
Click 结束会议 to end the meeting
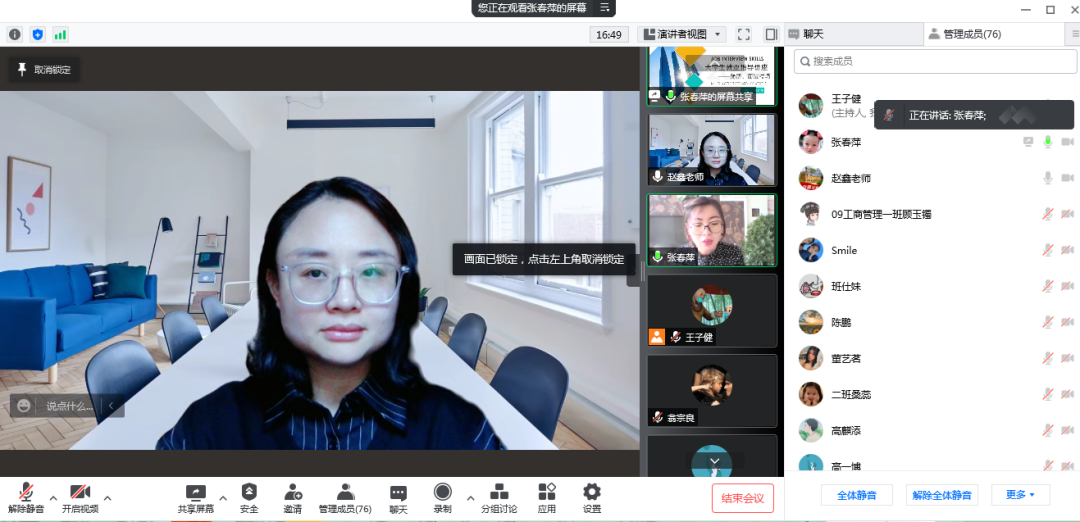point(742,498)
